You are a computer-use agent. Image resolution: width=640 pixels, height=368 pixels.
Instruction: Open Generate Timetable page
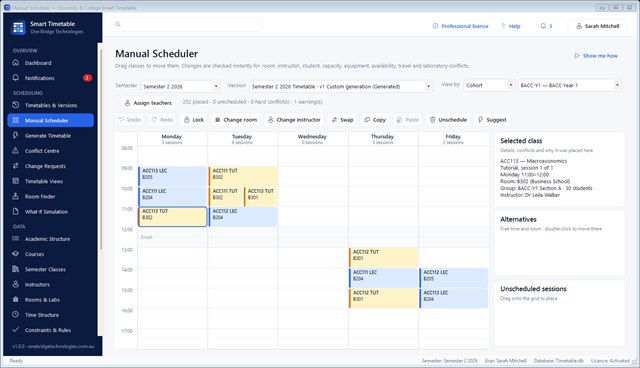point(50,135)
